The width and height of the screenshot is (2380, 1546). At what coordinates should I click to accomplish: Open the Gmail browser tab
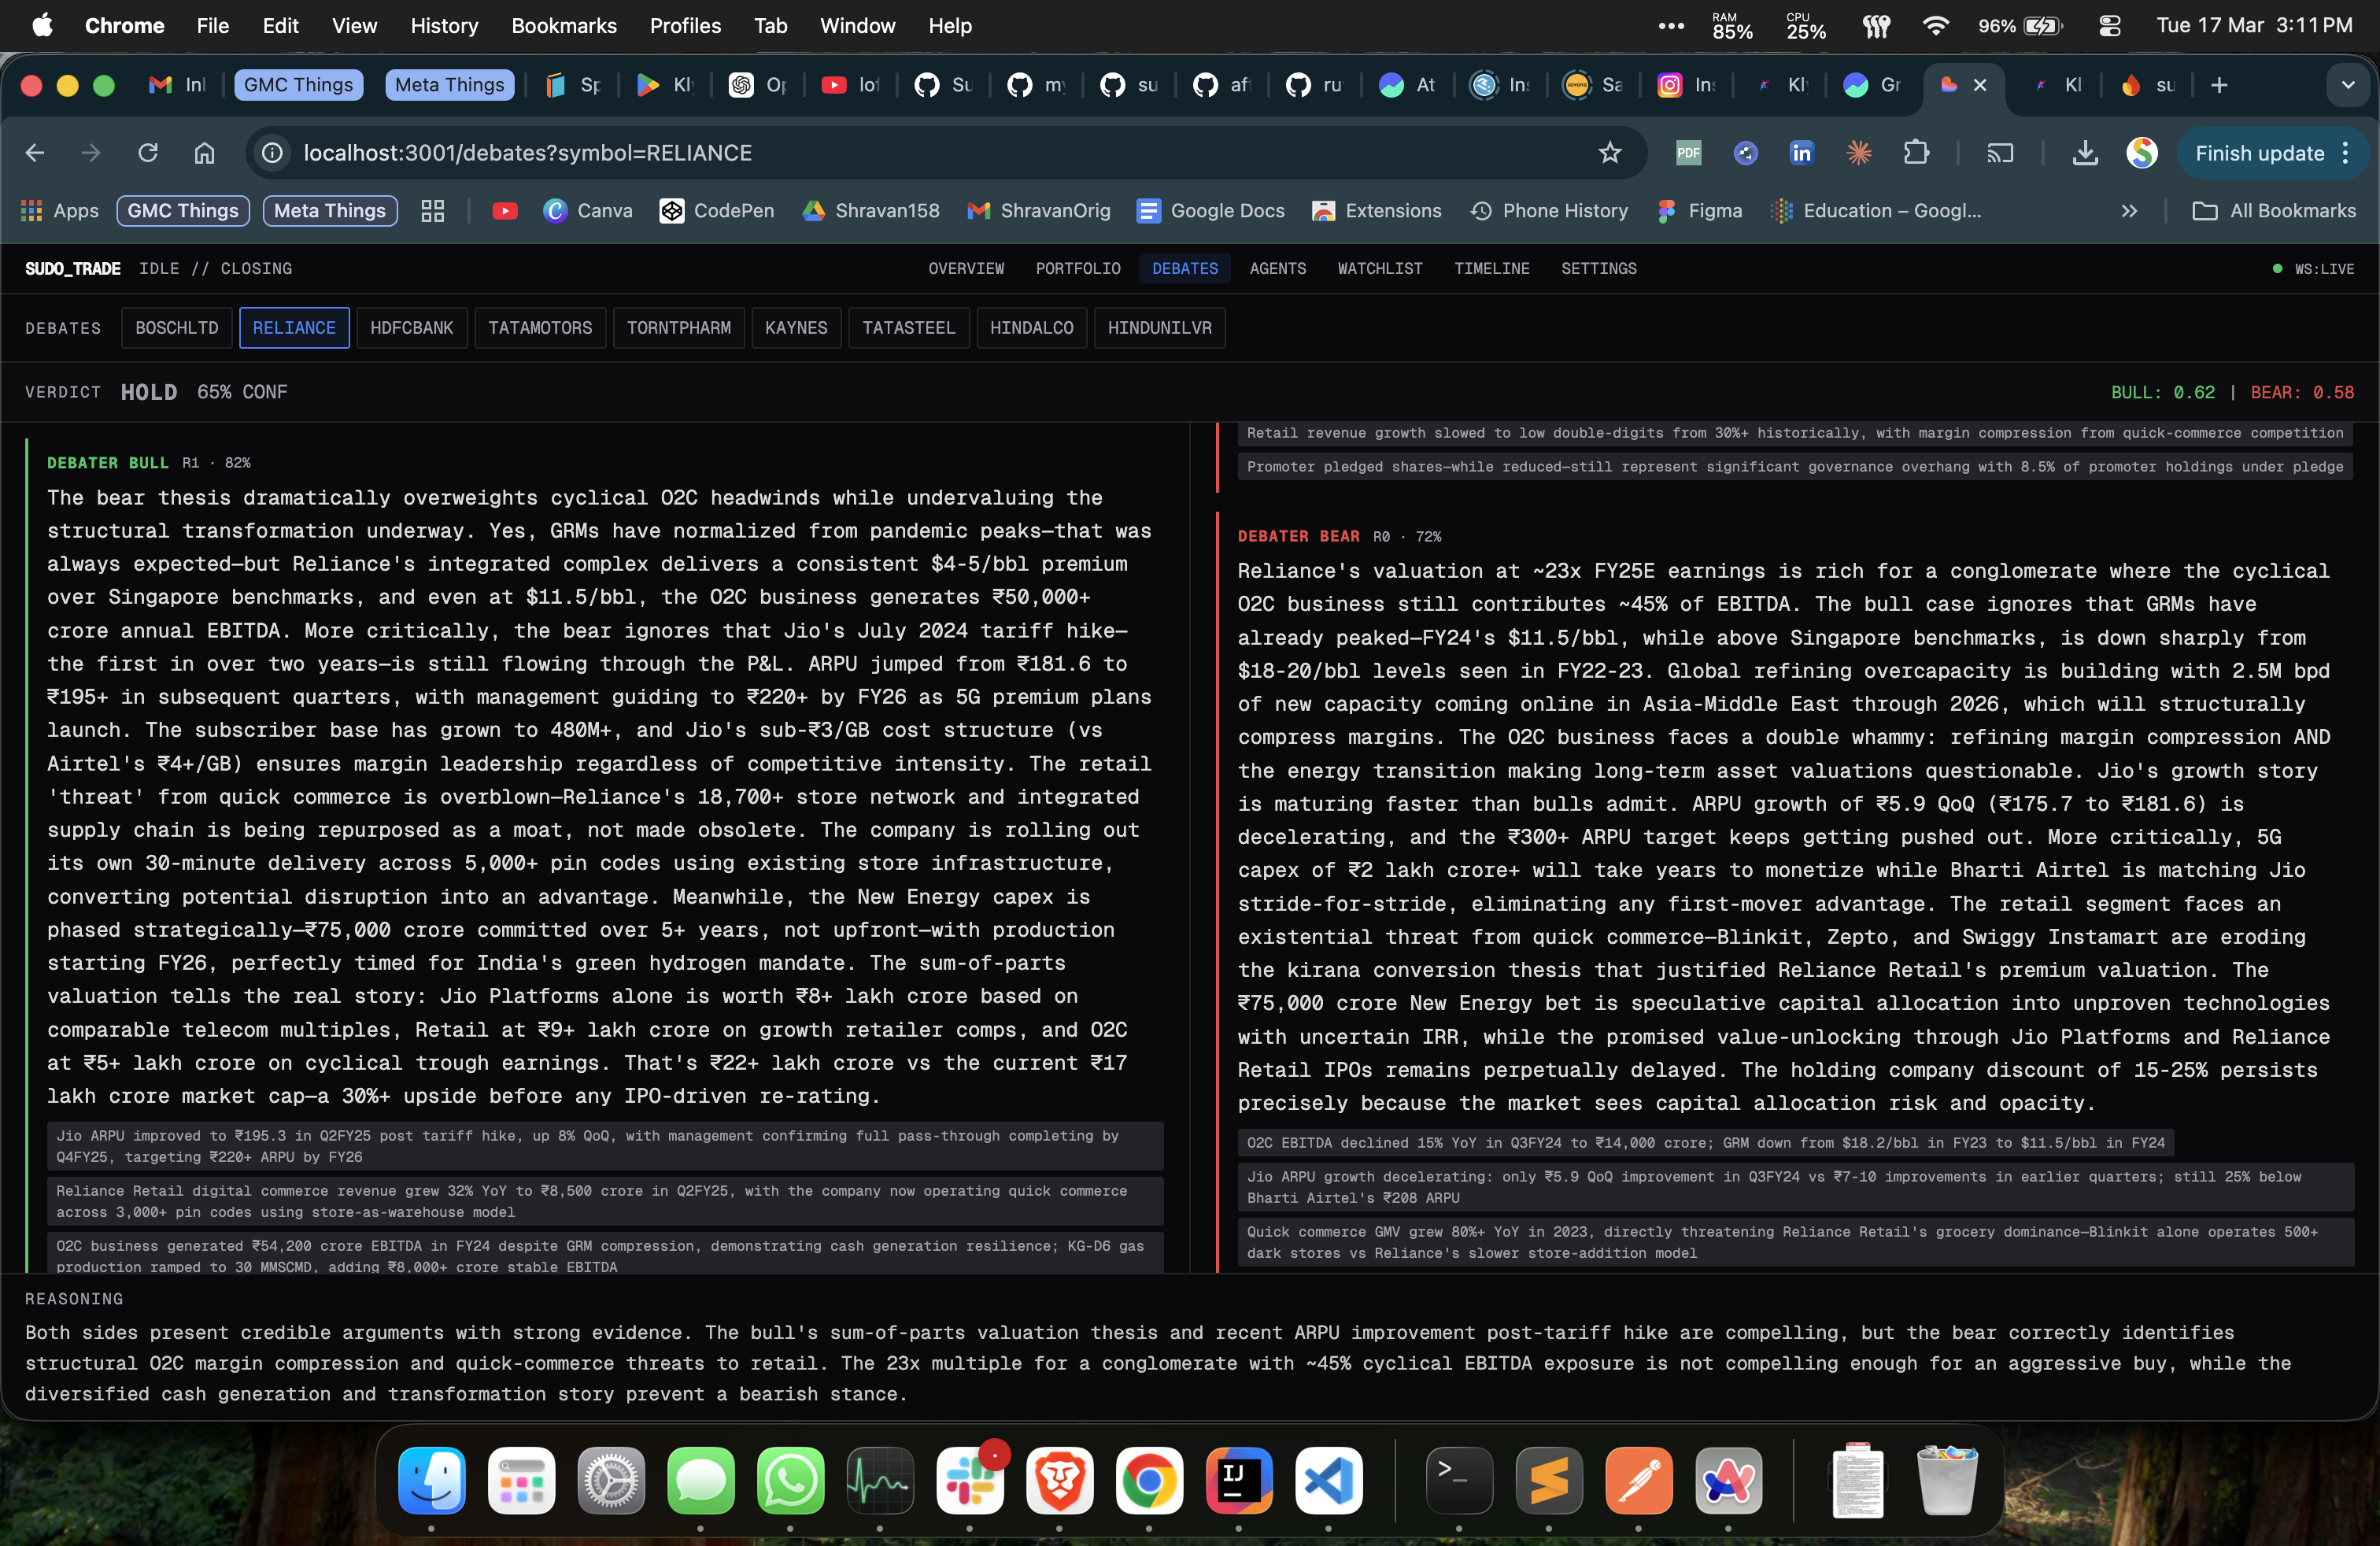point(177,85)
